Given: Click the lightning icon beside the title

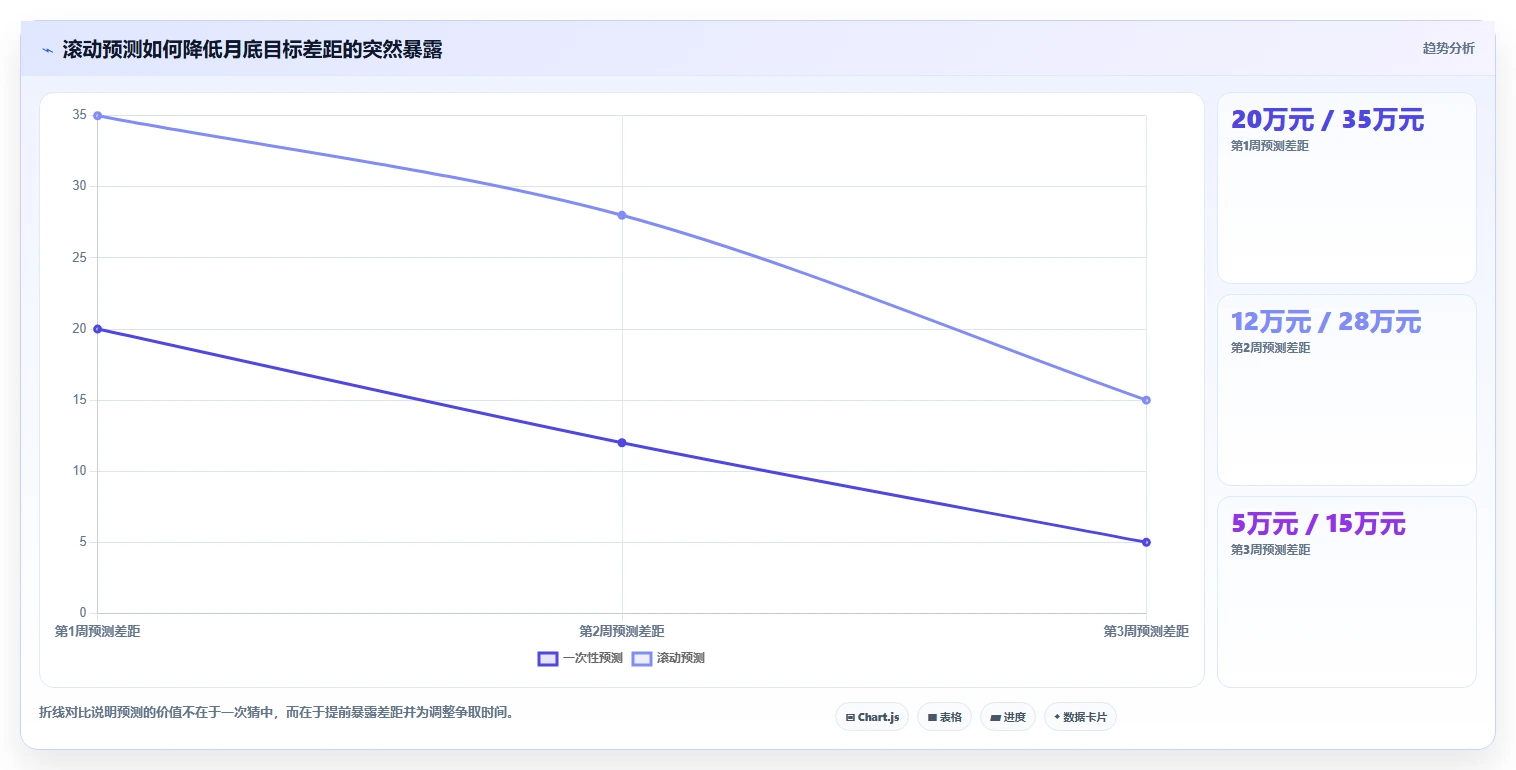Looking at the screenshot, I should click(x=47, y=50).
